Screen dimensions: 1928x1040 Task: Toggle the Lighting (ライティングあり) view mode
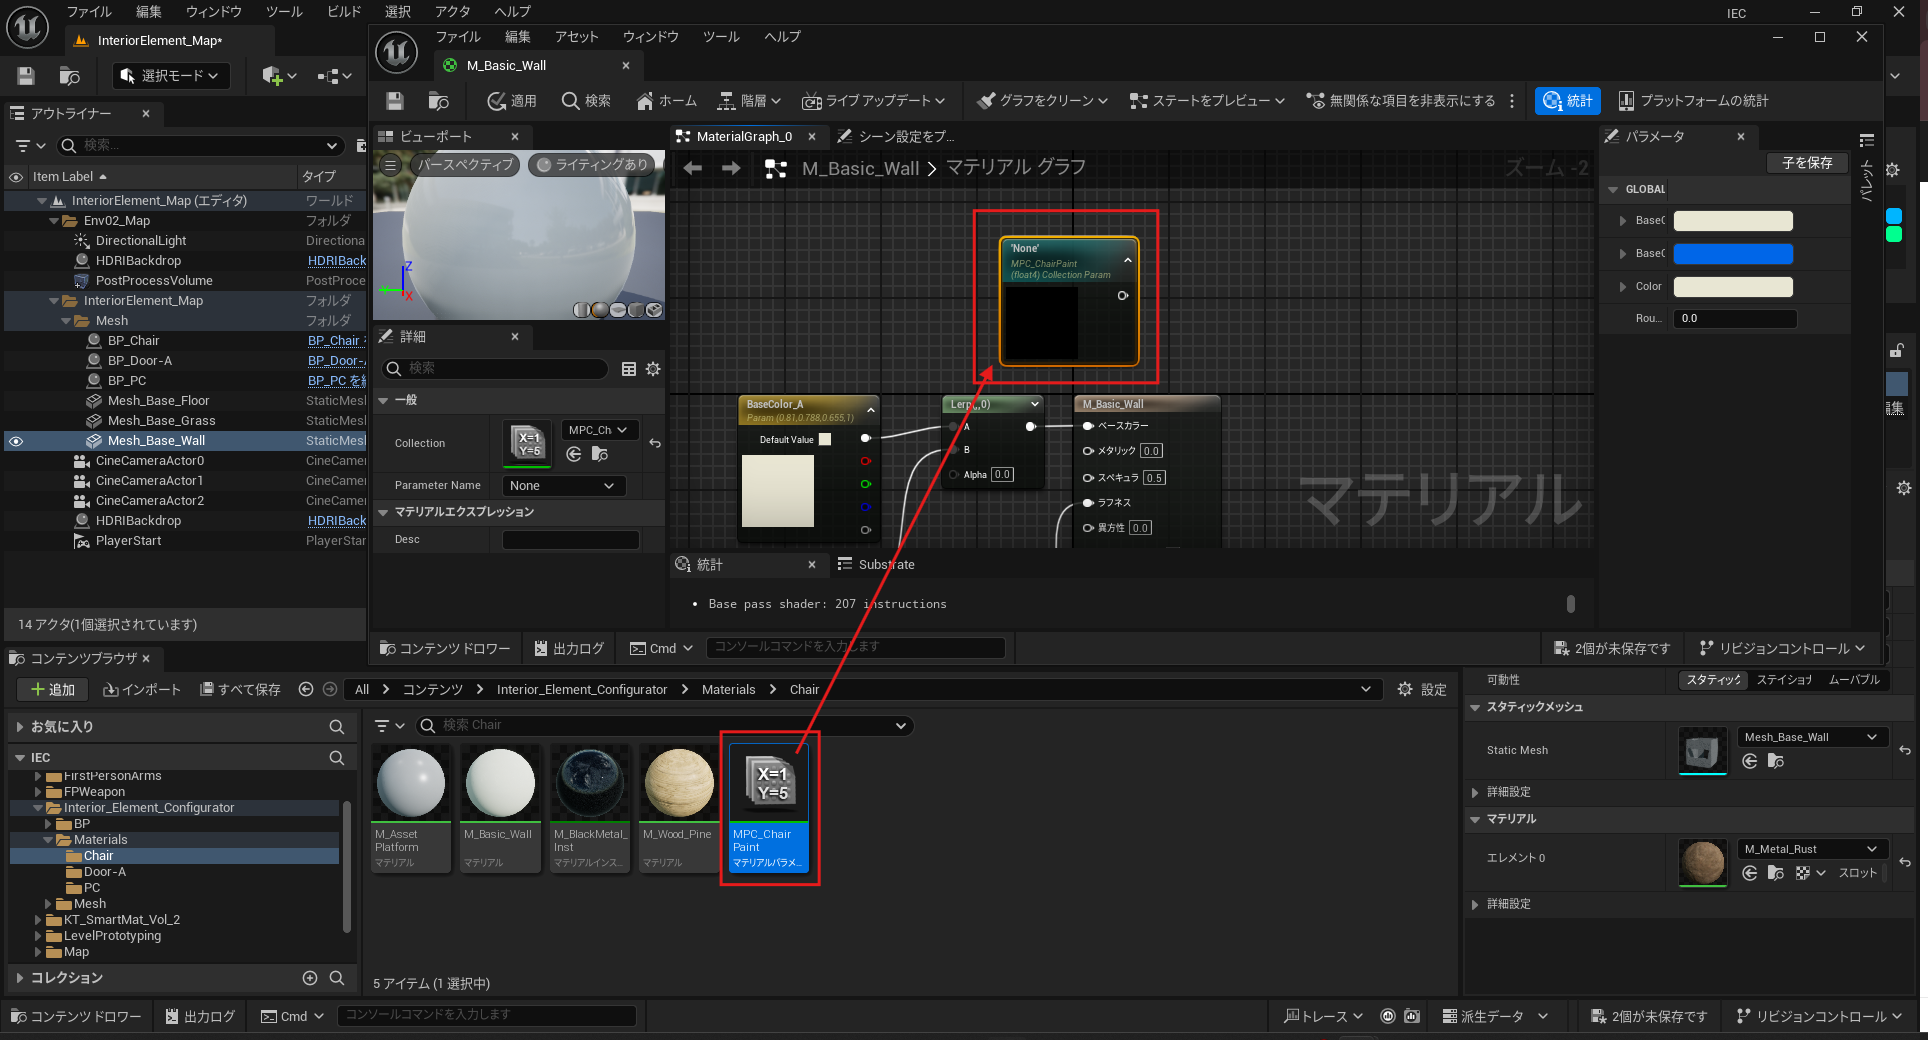(x=592, y=165)
